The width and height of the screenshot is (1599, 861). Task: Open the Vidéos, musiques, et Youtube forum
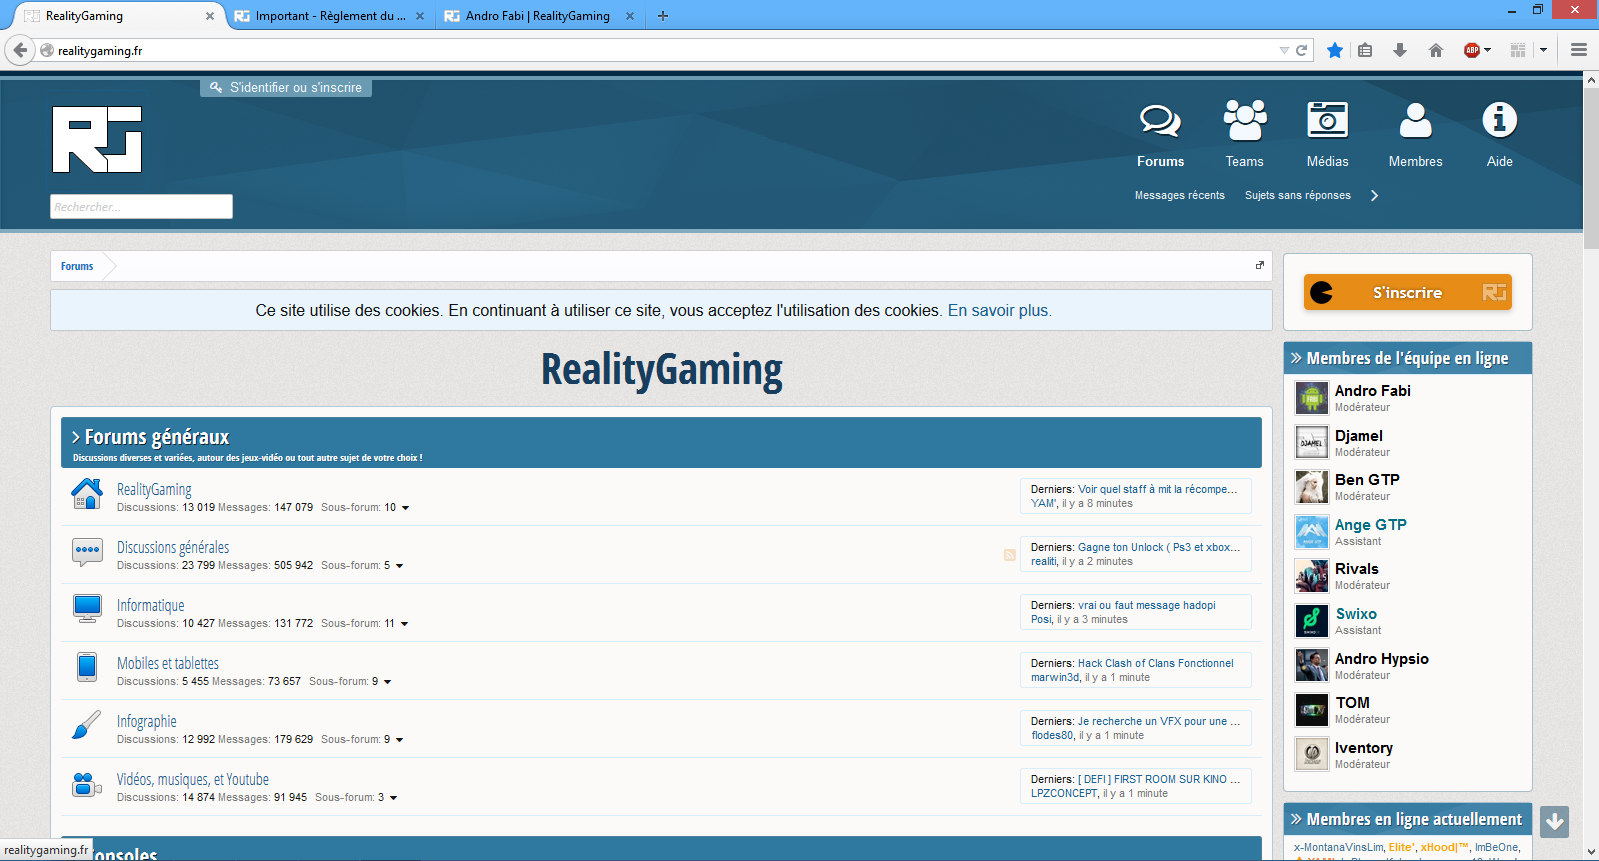click(193, 780)
